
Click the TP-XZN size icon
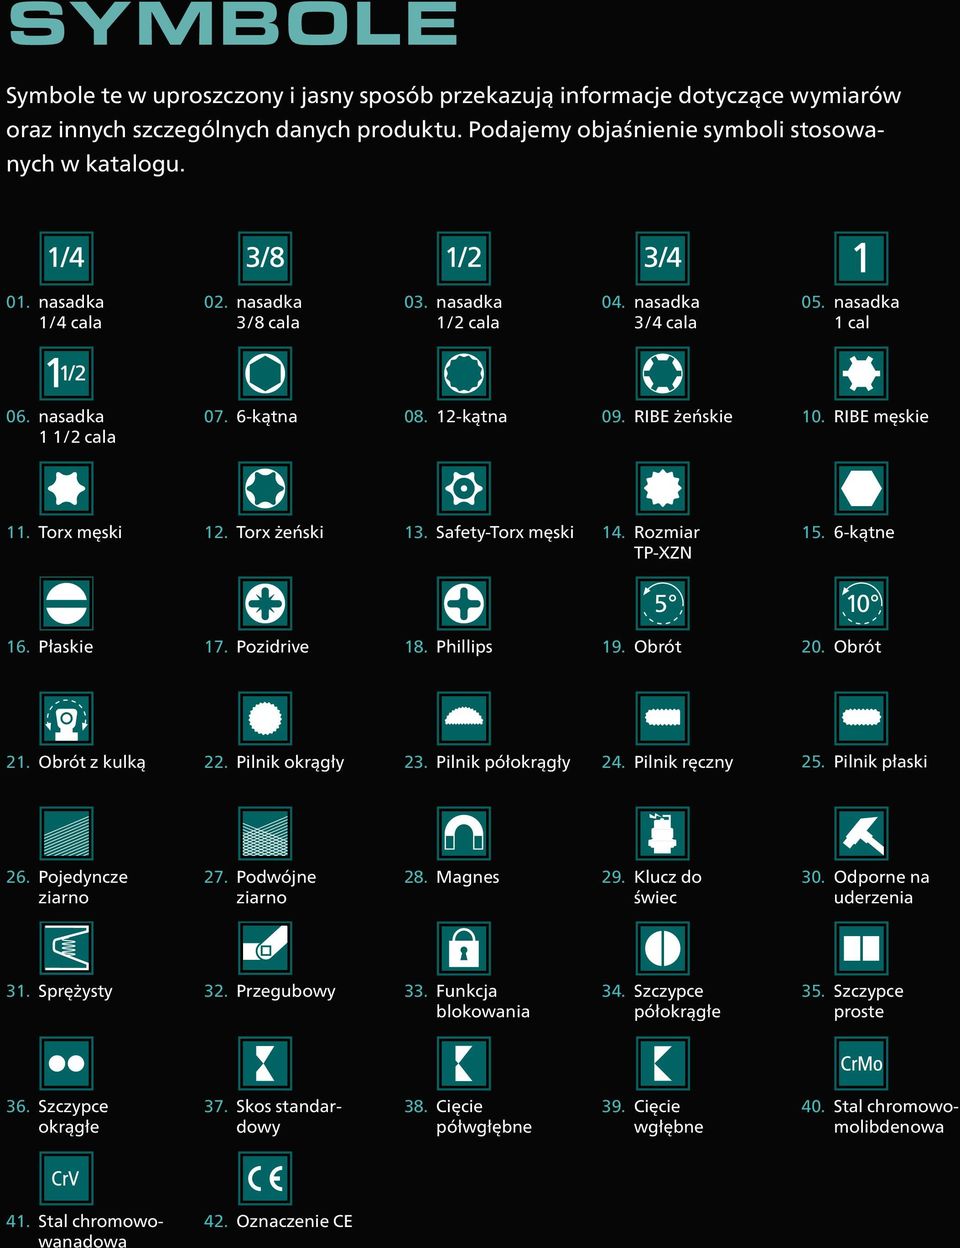pos(662,488)
